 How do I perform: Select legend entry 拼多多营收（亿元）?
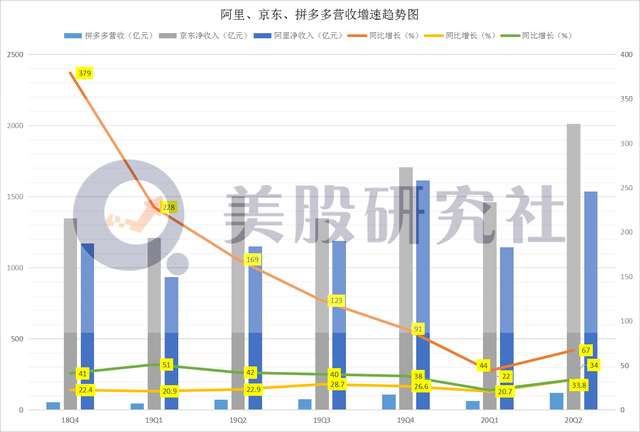(x=109, y=36)
